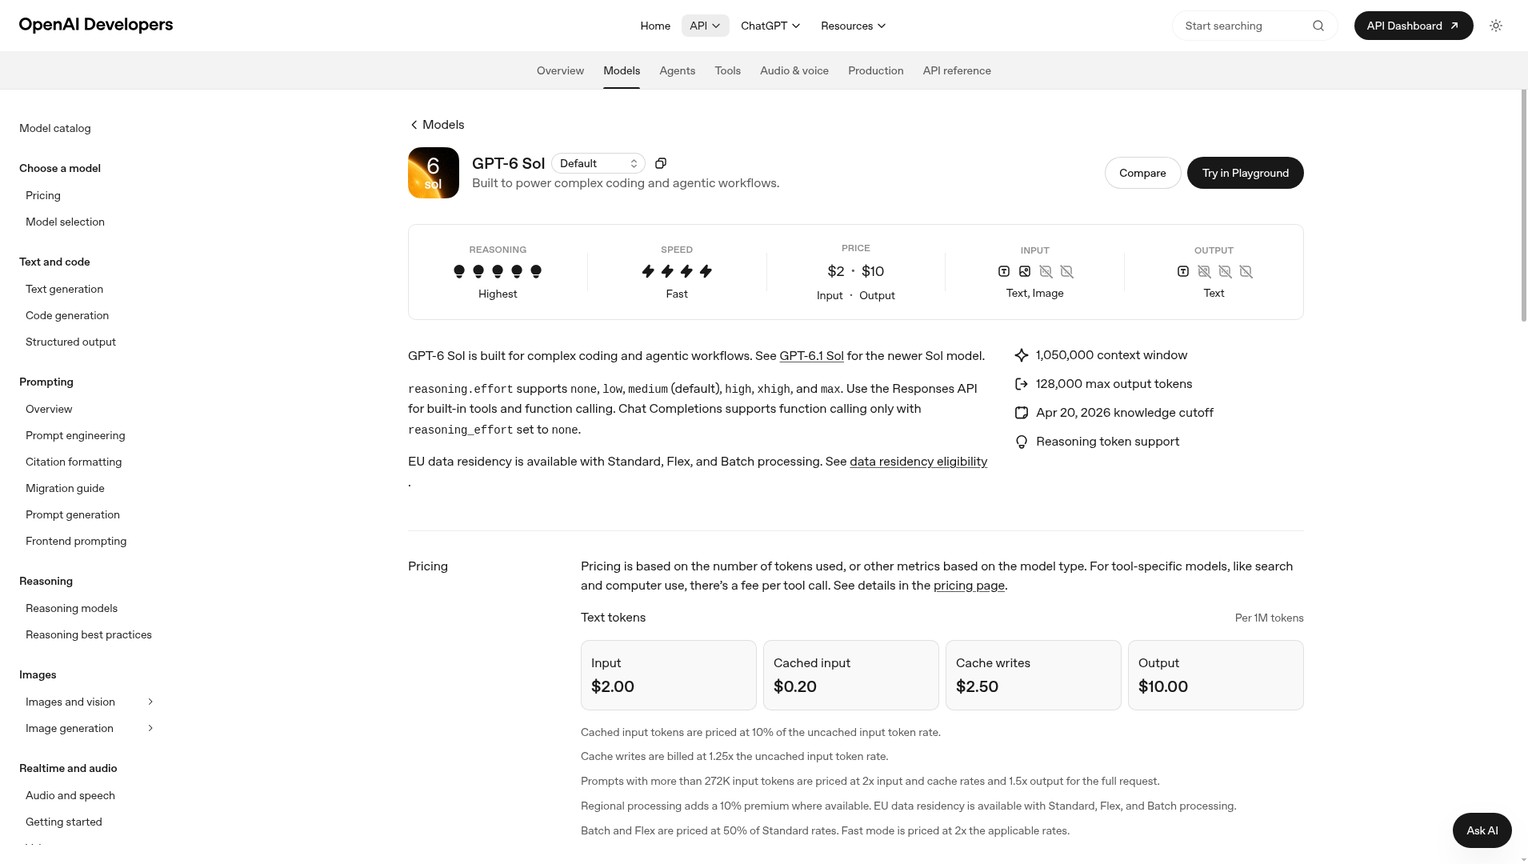Copy the model name via copy icon
The width and height of the screenshot is (1536, 864).
661,163
